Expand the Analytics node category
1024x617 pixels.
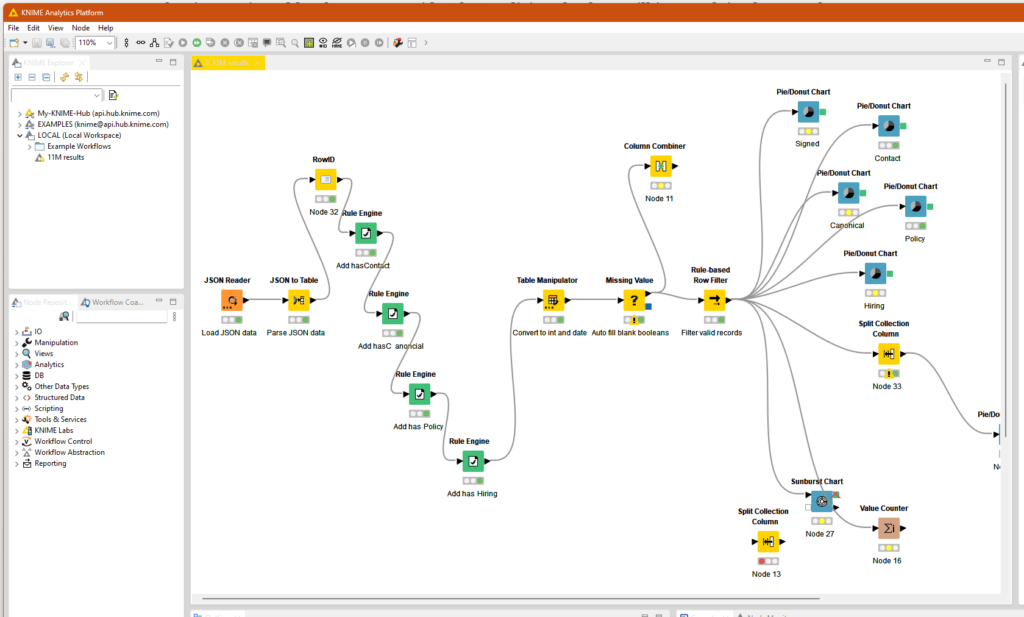pyautogui.click(x=17, y=365)
